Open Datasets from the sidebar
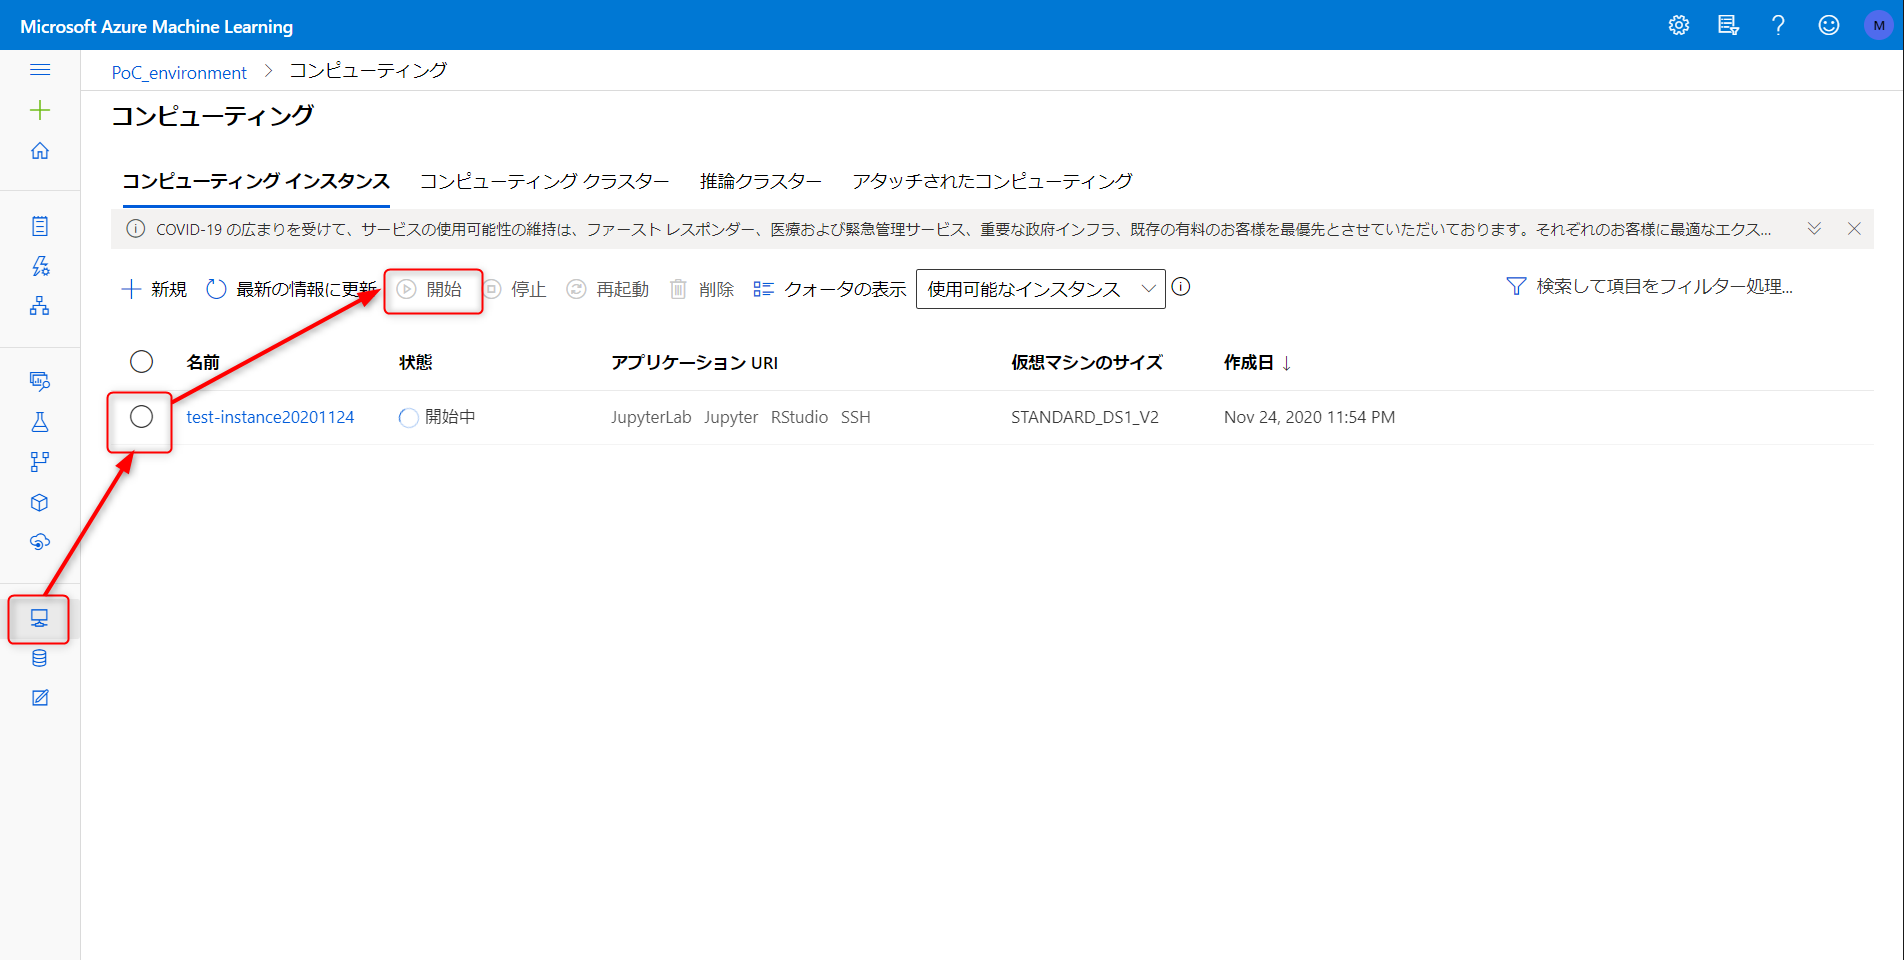This screenshot has height=960, width=1904. click(x=40, y=381)
